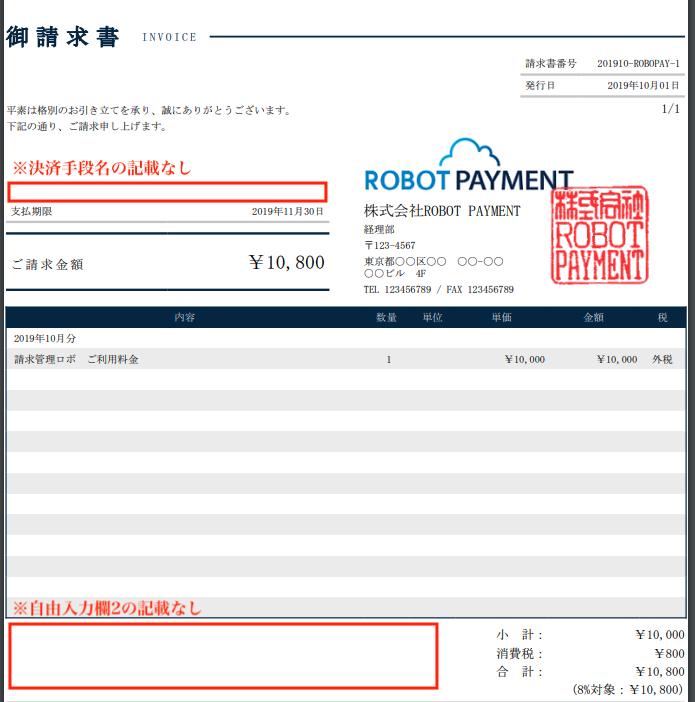
Task: Click the page indicator 1/1
Action: pyautogui.click(x=671, y=109)
